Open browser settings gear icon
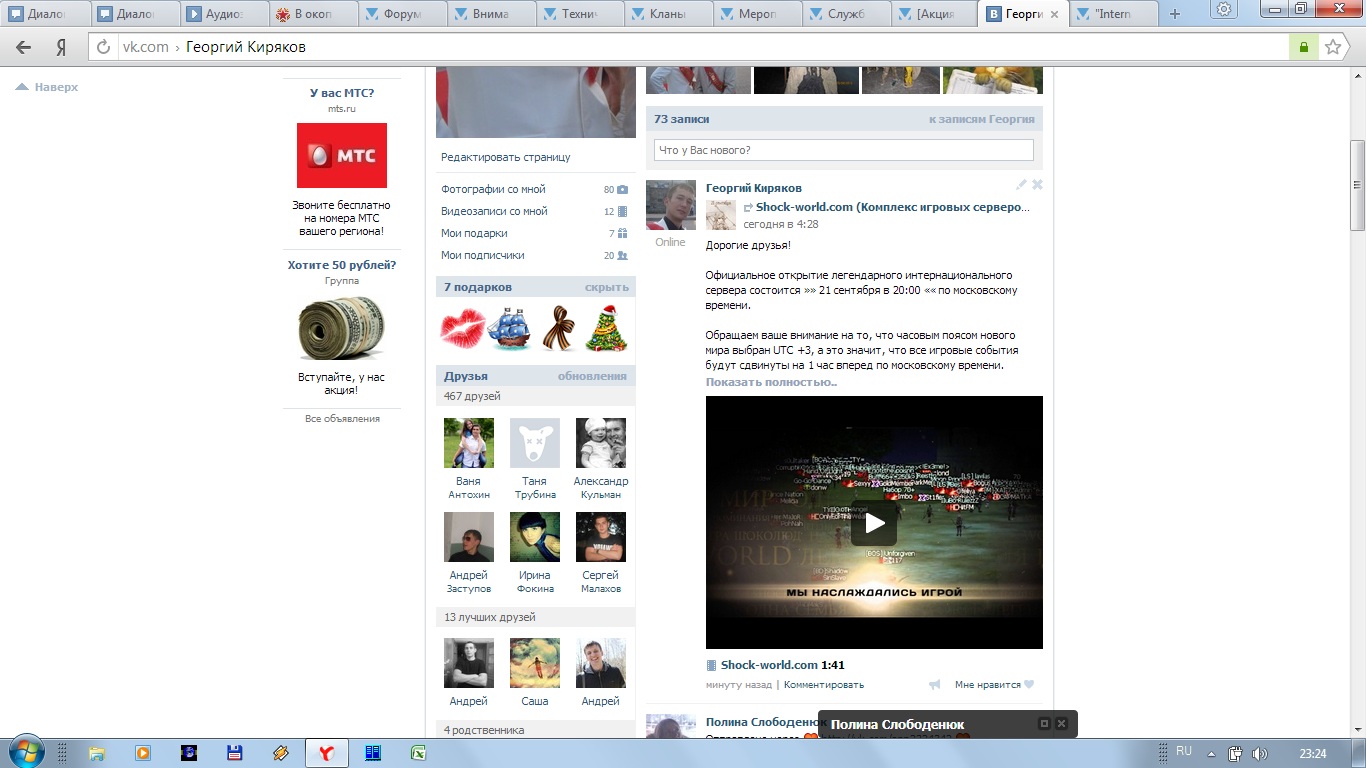 click(x=1222, y=9)
